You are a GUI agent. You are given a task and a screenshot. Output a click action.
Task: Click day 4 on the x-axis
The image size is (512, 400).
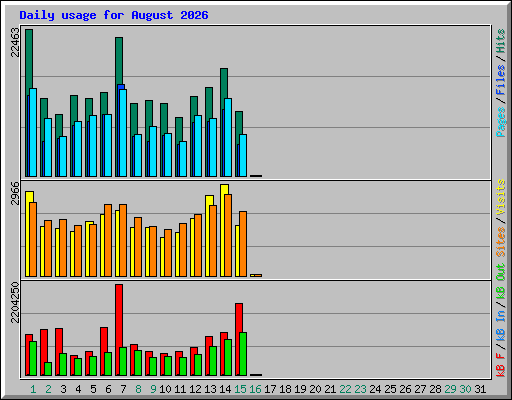point(78,389)
